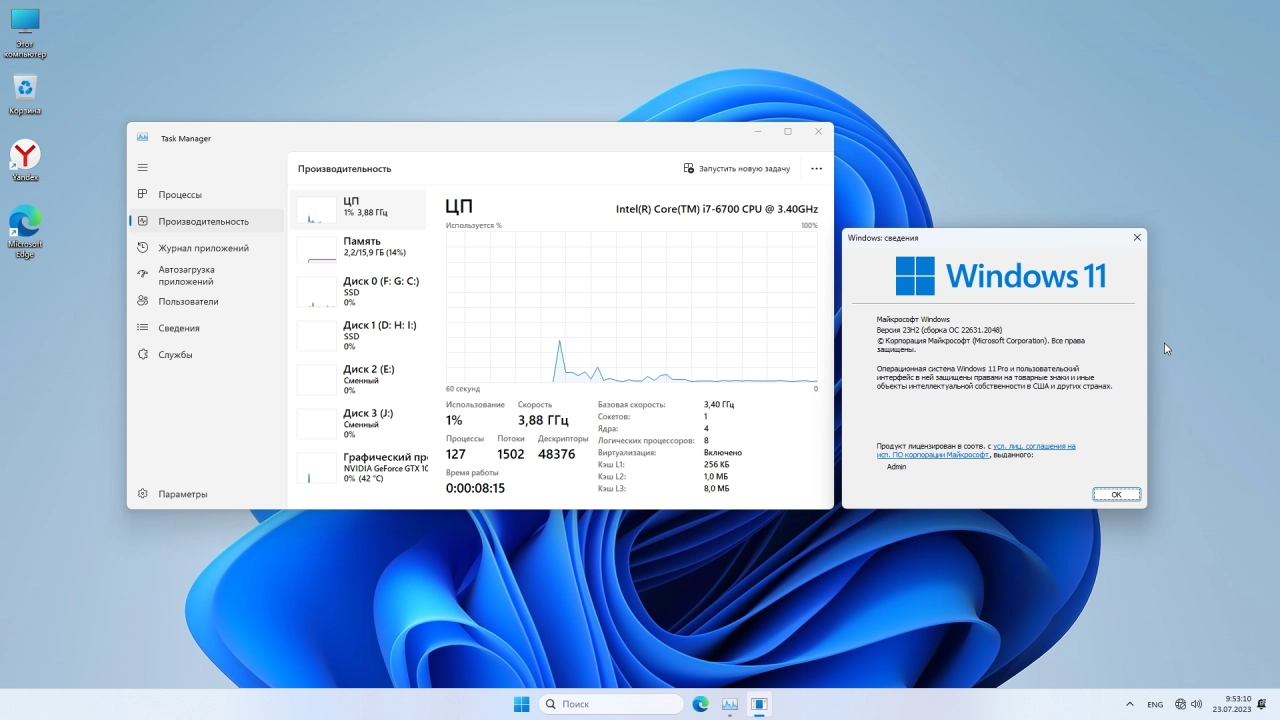
Task: Select Диск 3 (J:) removable item
Action: [x=358, y=424]
